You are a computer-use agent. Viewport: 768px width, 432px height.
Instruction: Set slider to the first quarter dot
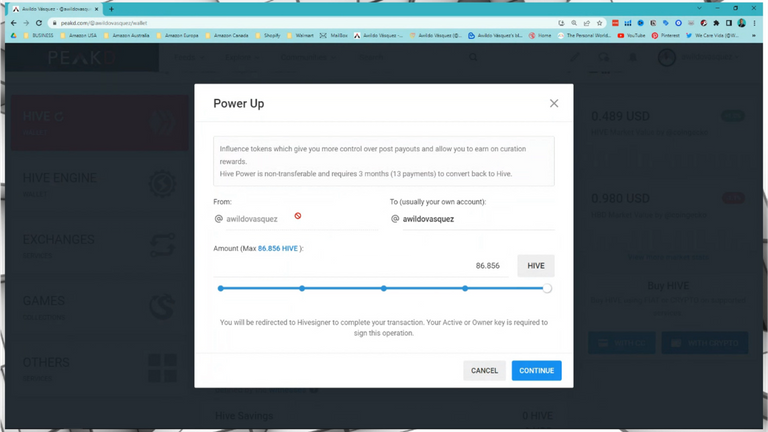click(x=302, y=288)
